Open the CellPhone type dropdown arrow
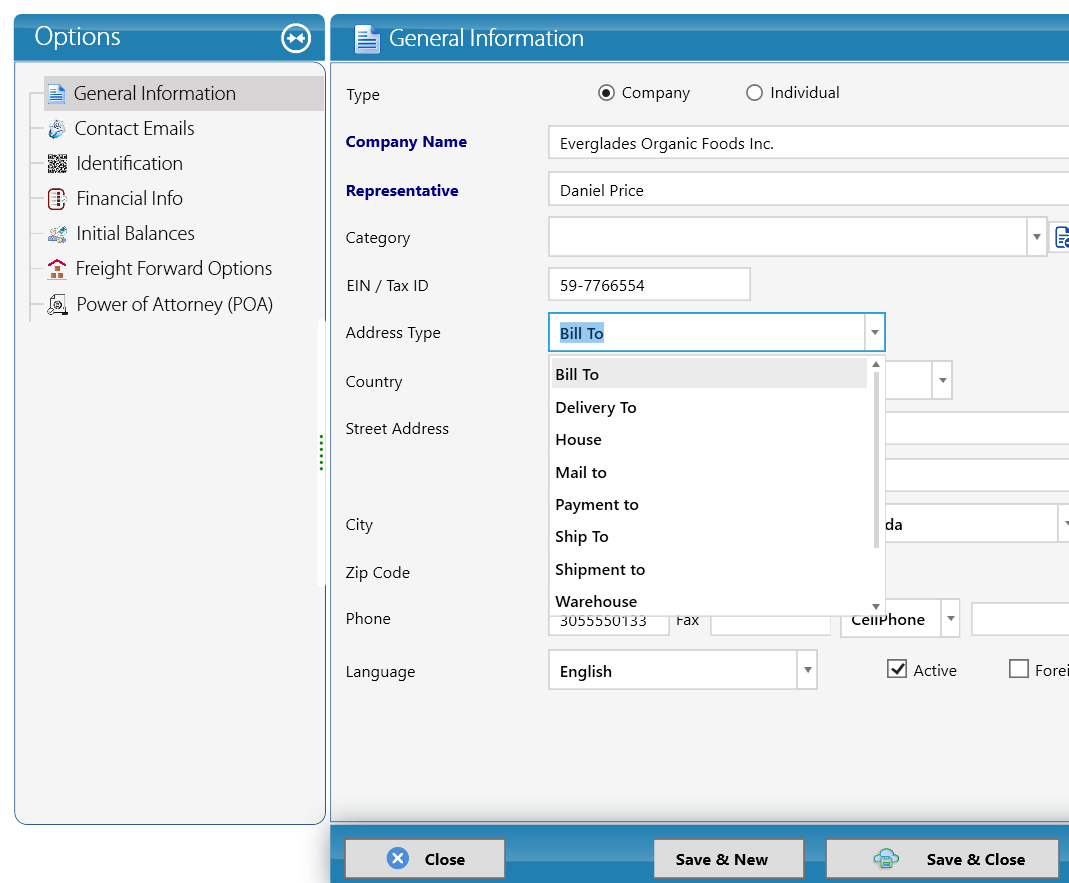The height and width of the screenshot is (883, 1069). click(950, 618)
